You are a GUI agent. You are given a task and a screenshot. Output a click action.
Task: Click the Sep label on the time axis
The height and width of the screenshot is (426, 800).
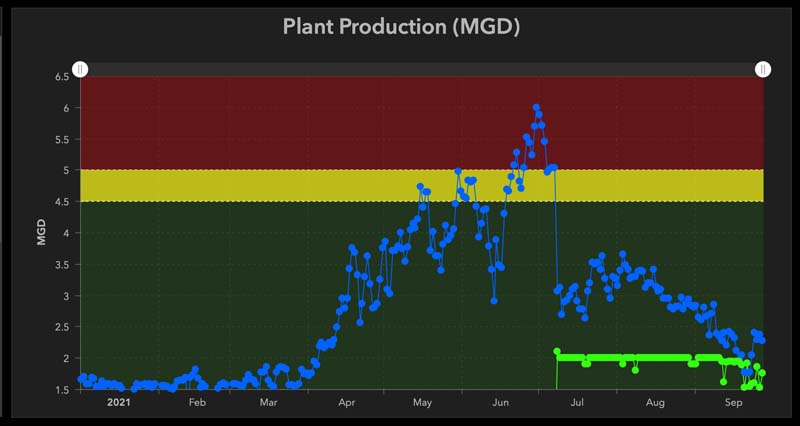click(x=733, y=402)
